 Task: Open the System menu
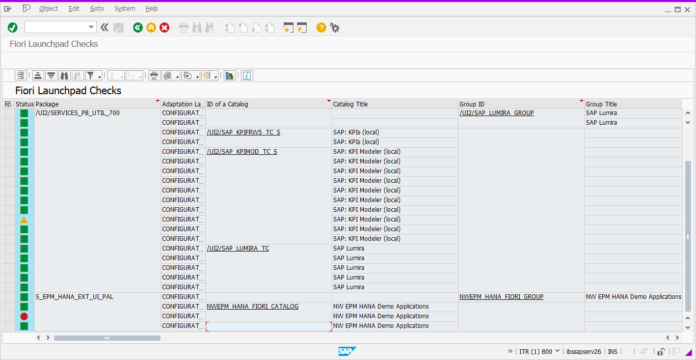(x=125, y=8)
